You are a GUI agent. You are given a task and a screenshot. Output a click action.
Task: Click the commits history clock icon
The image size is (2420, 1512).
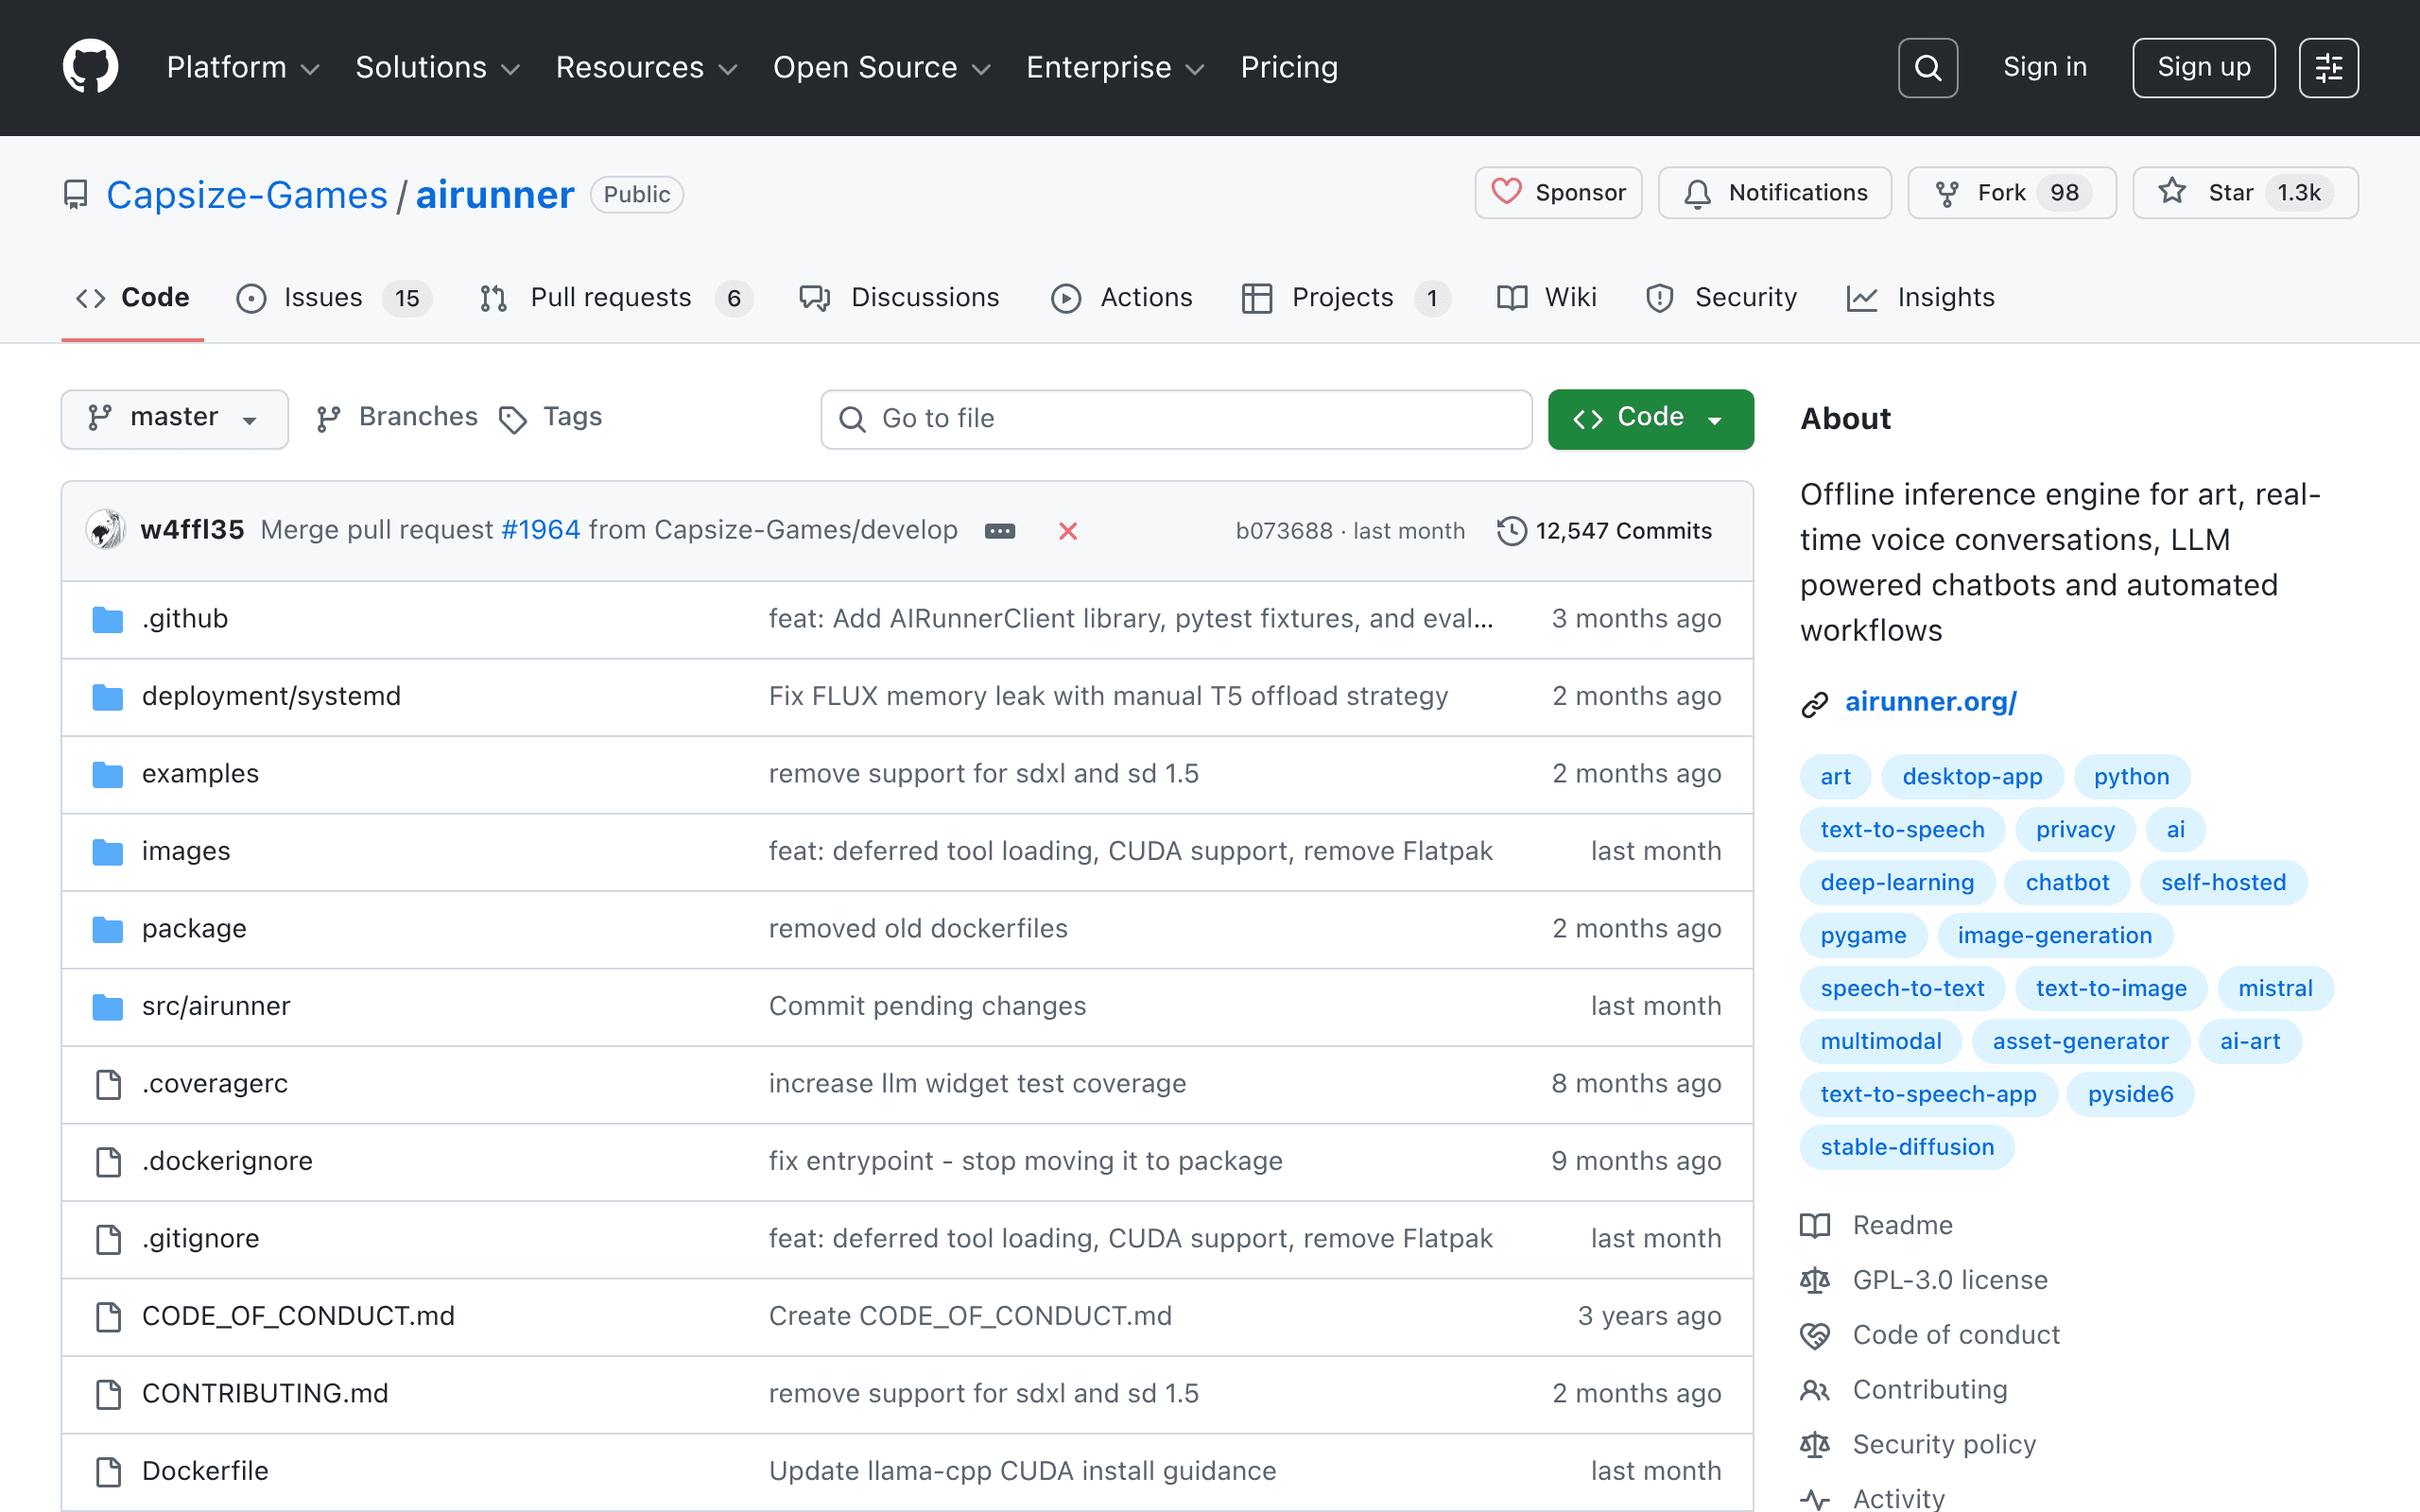[1511, 531]
